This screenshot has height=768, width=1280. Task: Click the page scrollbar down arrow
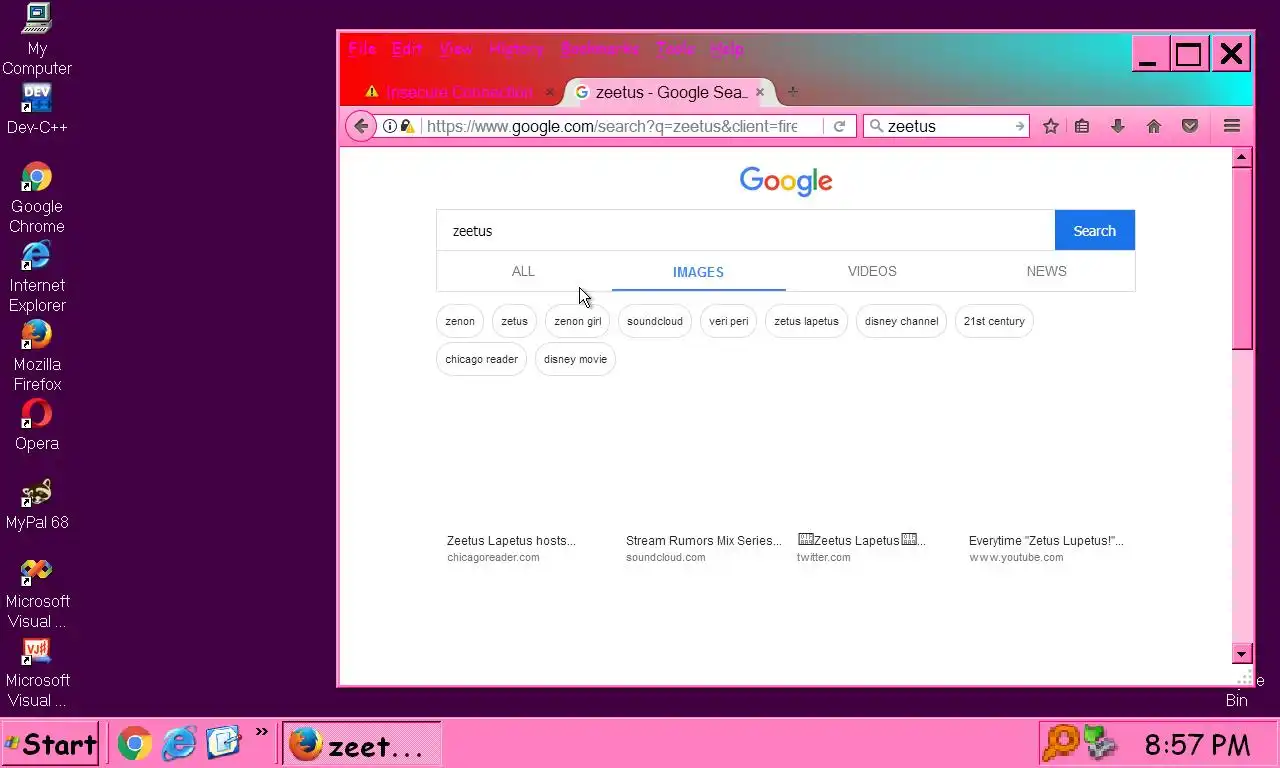coord(1242,654)
